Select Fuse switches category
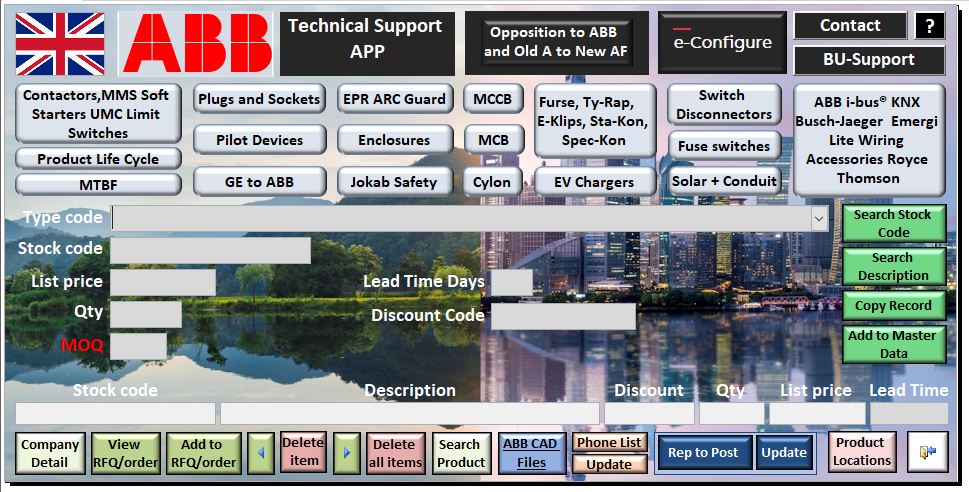The height and width of the screenshot is (492, 969). point(724,146)
